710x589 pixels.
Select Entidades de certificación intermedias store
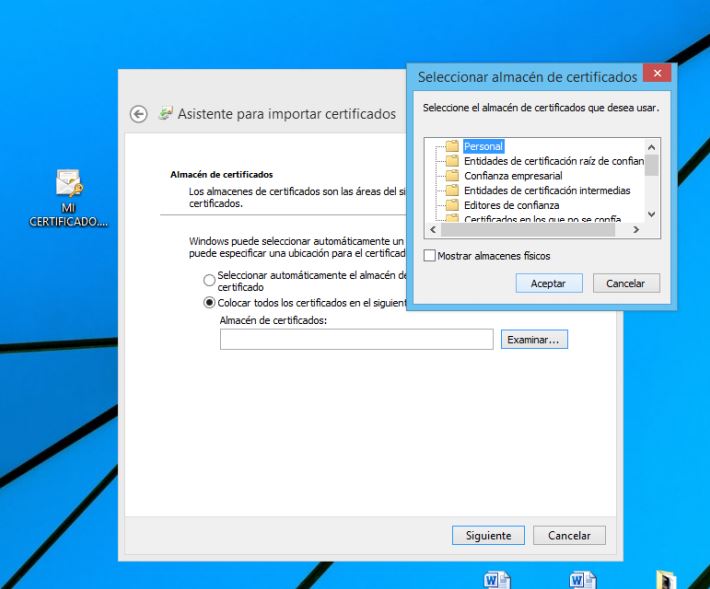pyautogui.click(x=547, y=191)
